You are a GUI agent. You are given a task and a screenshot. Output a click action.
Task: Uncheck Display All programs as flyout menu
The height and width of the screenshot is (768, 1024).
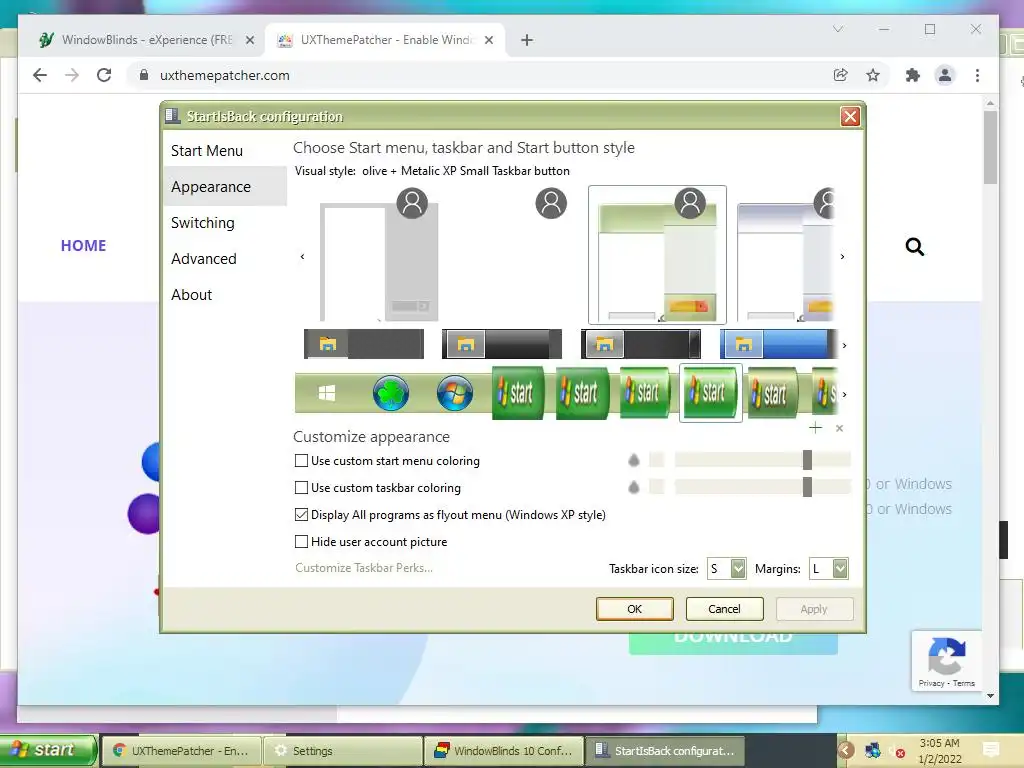pos(301,515)
